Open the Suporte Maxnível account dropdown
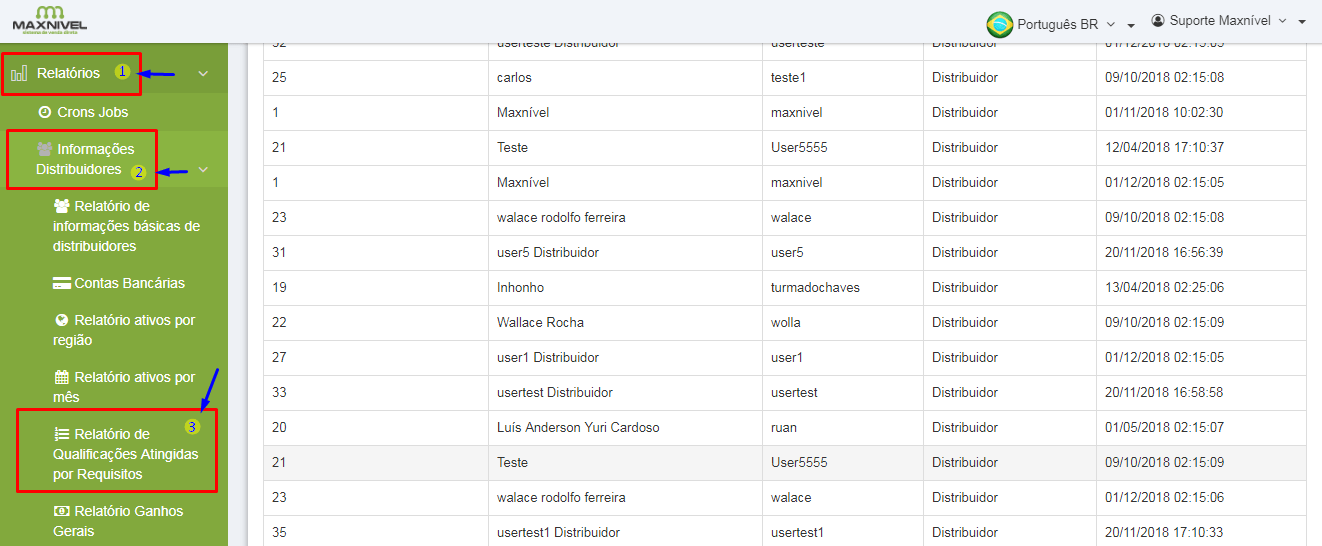Image resolution: width=1322 pixels, height=546 pixels. [x=1228, y=21]
